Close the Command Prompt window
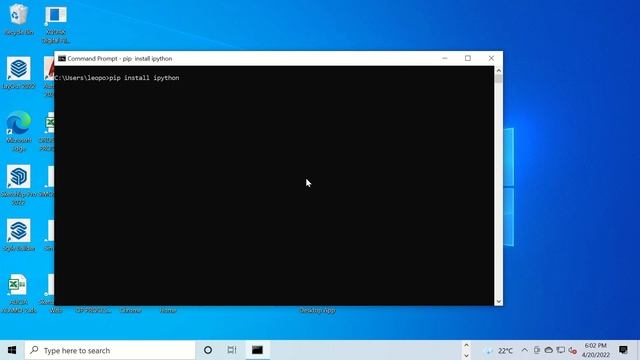640x360 pixels. click(x=491, y=58)
